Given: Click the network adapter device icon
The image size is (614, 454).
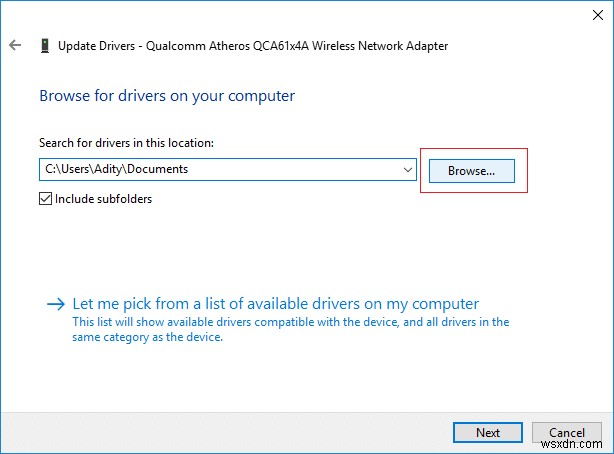Looking at the screenshot, I should pos(44,46).
